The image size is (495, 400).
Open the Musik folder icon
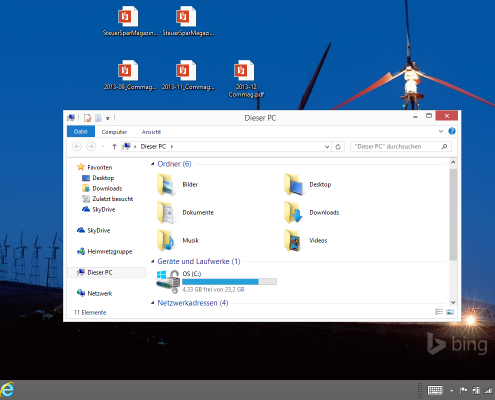(x=166, y=240)
